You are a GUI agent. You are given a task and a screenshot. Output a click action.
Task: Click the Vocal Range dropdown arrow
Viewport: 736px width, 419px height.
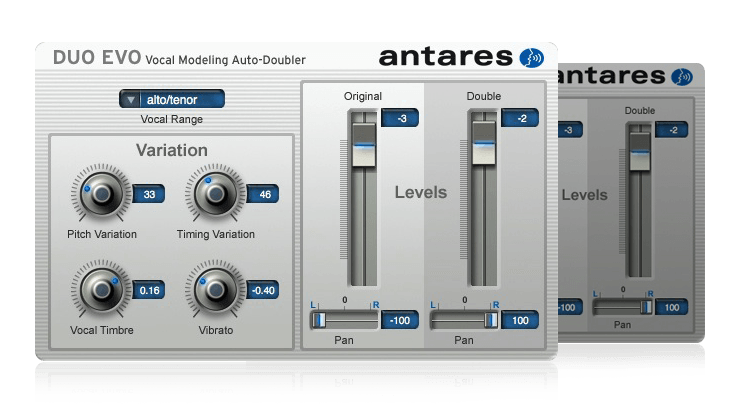(131, 100)
